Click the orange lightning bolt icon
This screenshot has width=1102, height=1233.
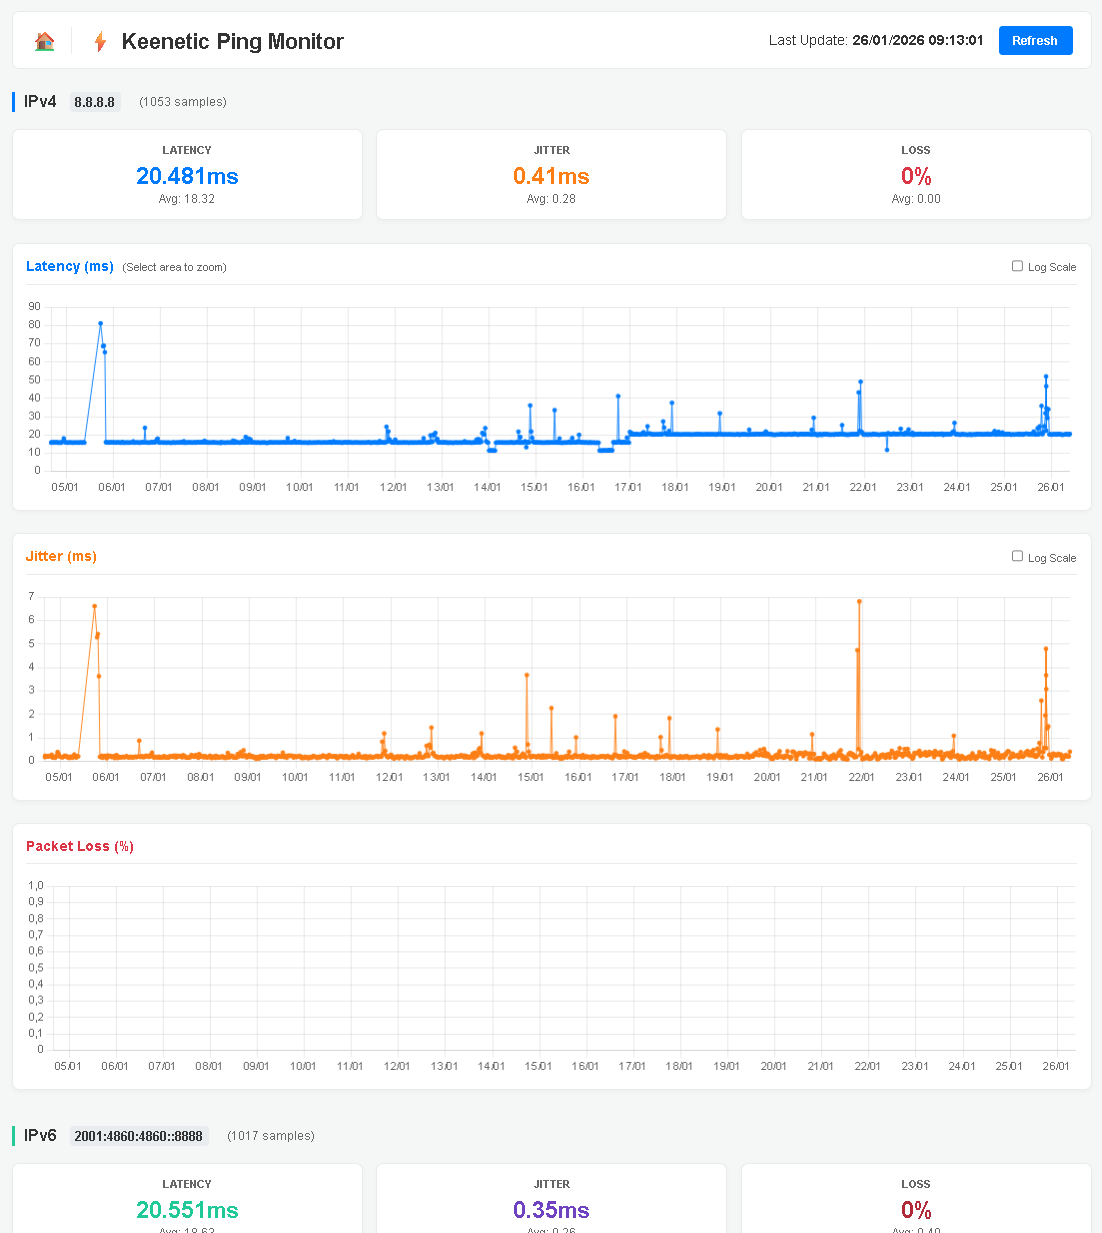coord(100,41)
